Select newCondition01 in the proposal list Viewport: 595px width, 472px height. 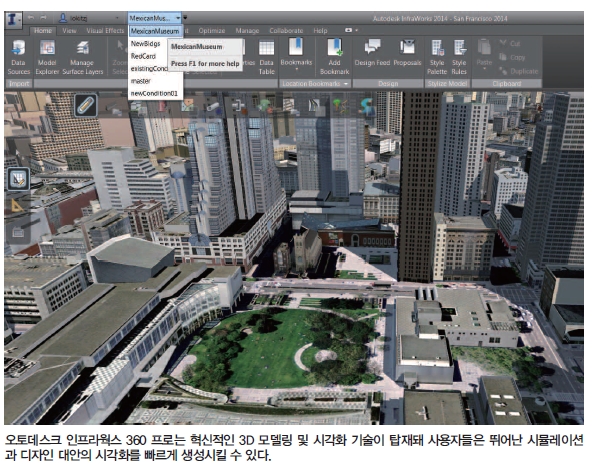point(154,93)
